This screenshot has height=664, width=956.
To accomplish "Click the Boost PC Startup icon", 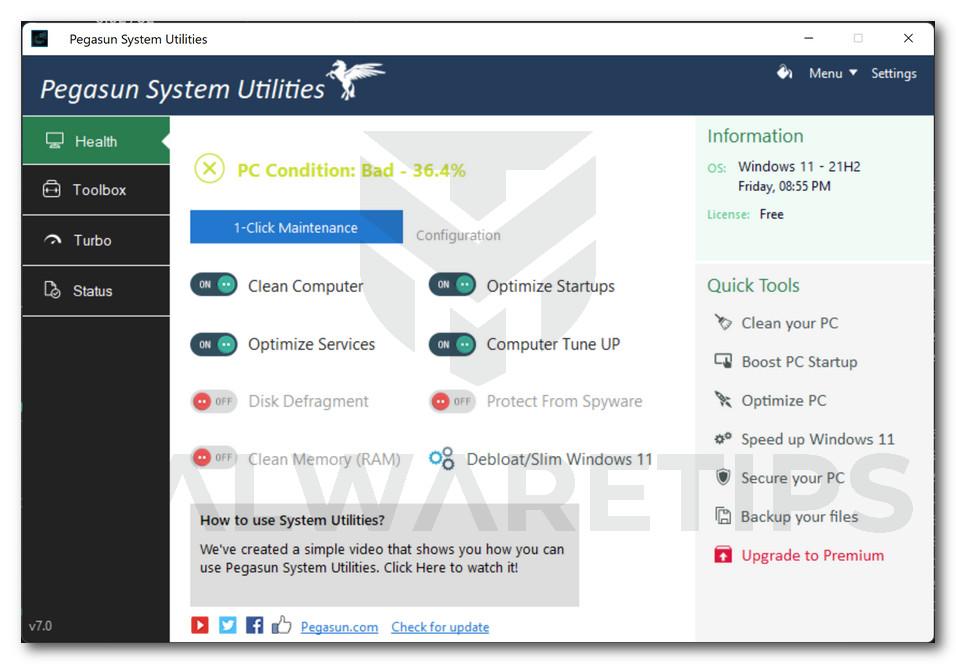I will [723, 361].
